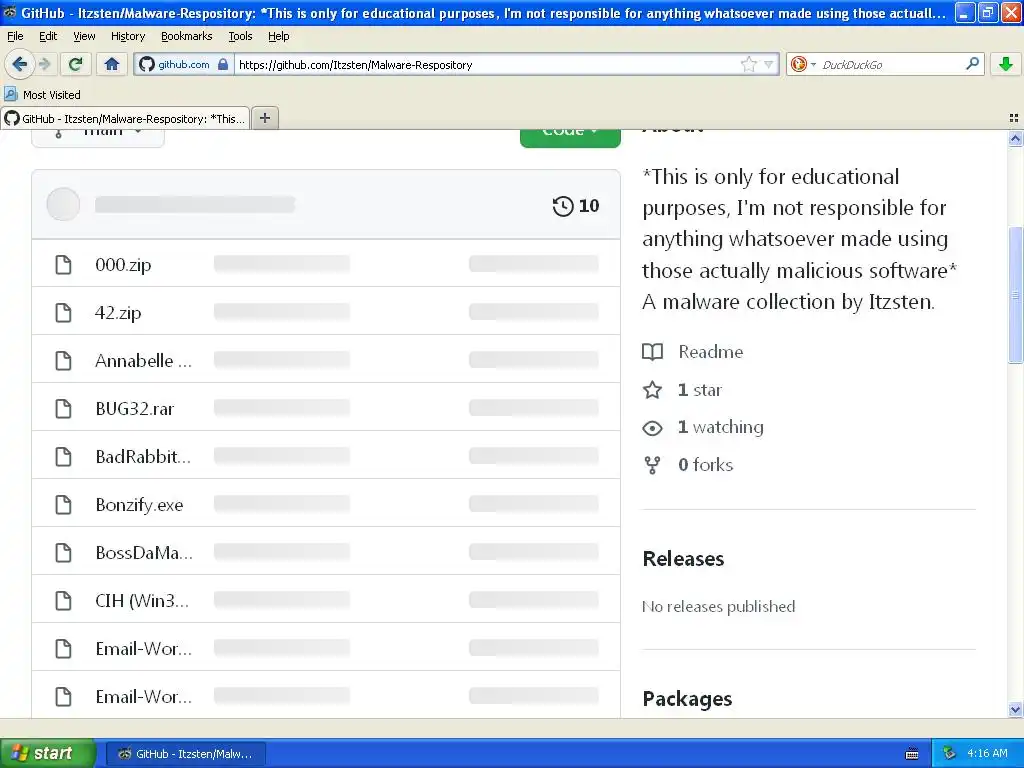The width and height of the screenshot is (1024, 768).
Task: Go back with the back arrow button
Action: [x=19, y=64]
